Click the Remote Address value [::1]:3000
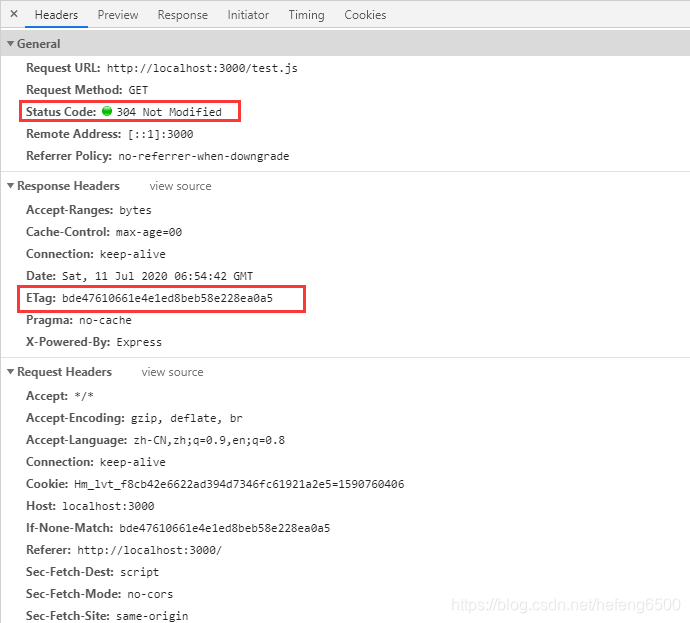The width and height of the screenshot is (690, 623). [x=161, y=134]
